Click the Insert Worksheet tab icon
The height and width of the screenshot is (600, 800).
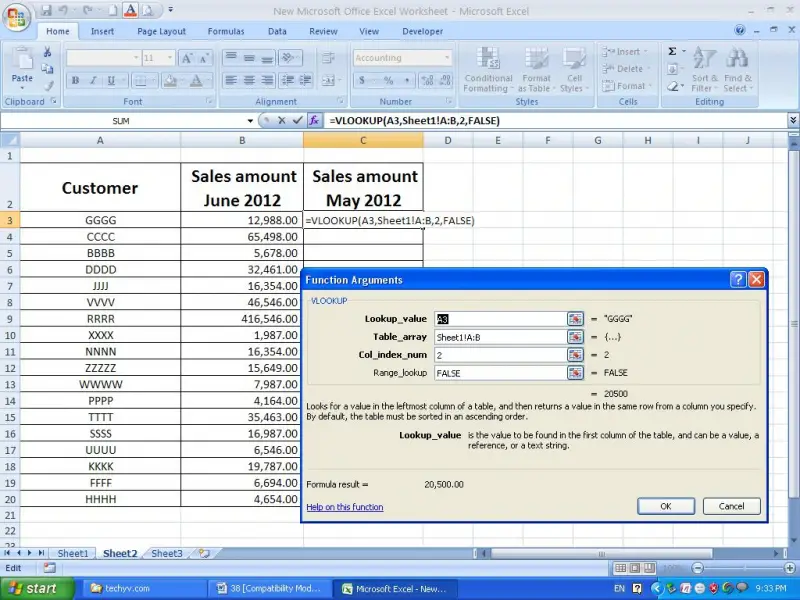(x=204, y=553)
